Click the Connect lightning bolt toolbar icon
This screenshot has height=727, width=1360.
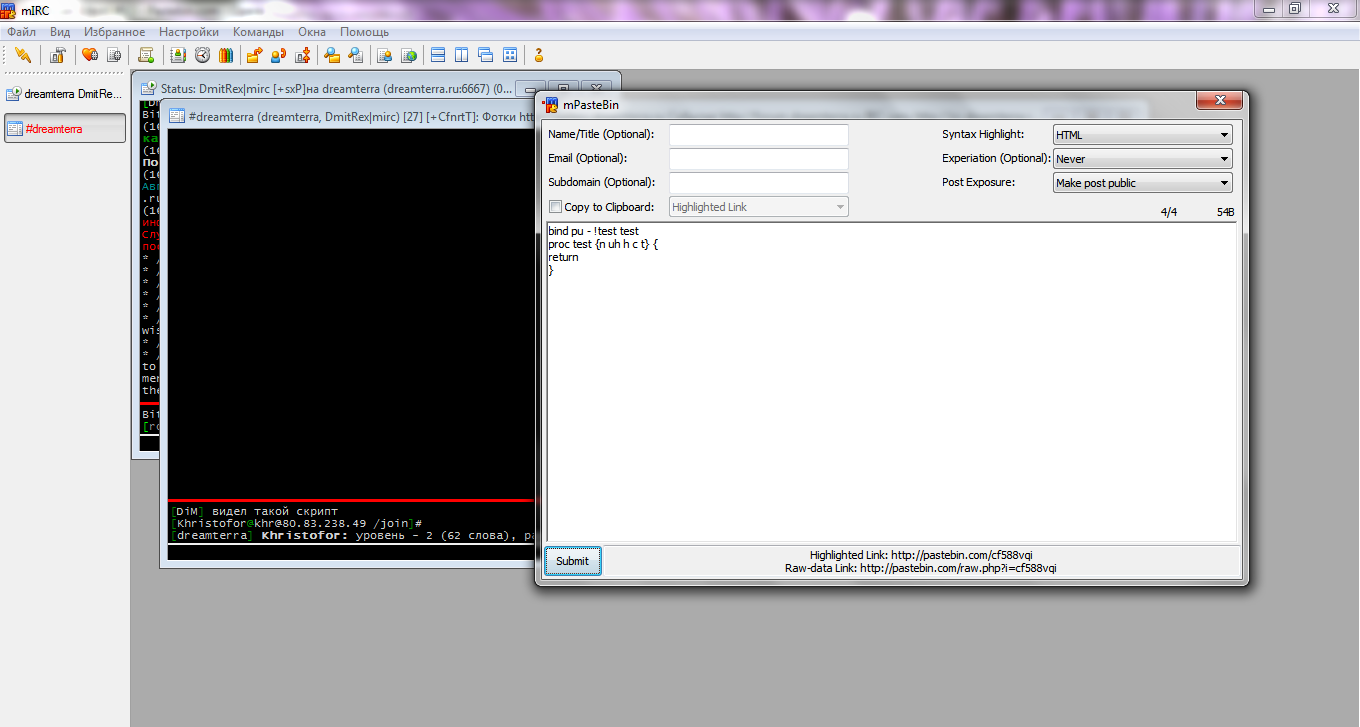click(x=23, y=55)
